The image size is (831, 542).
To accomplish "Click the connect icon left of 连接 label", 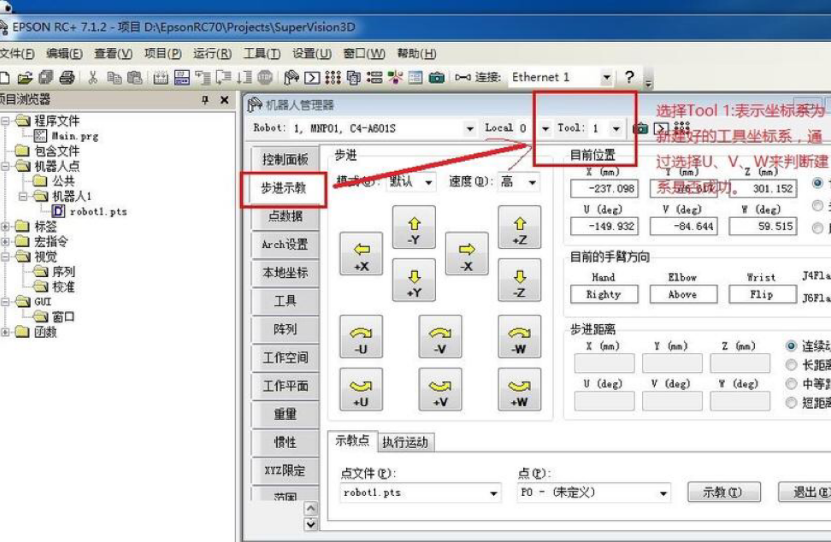I will tap(463, 78).
